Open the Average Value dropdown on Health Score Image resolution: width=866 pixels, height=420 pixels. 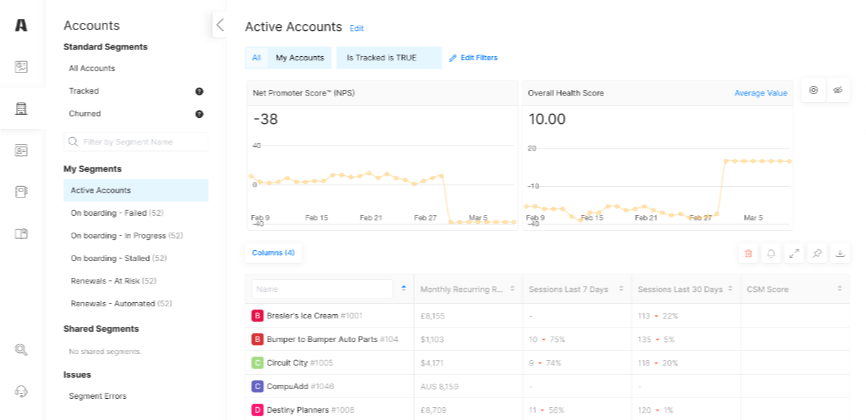761,93
